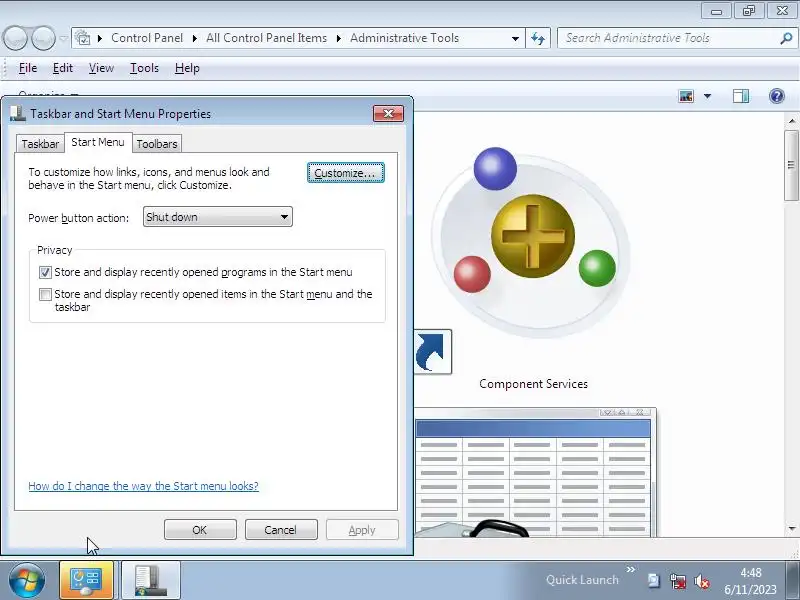Screen dimensions: 800x600
Task: Click the scrollbar down arrow
Action: point(791,529)
